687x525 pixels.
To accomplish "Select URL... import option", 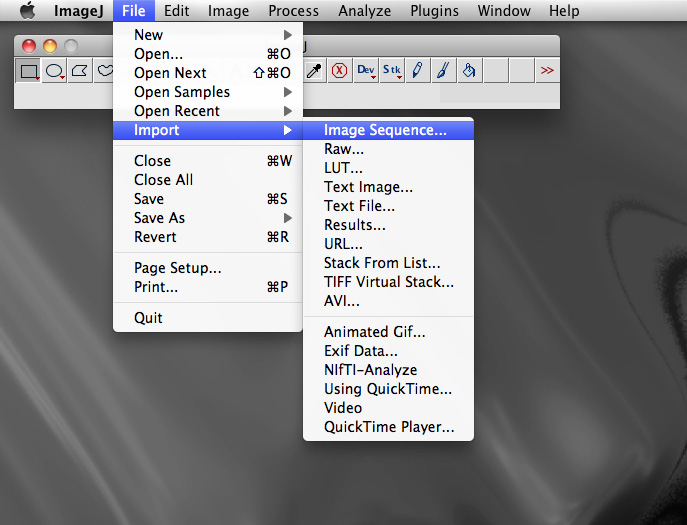I will (x=388, y=244).
